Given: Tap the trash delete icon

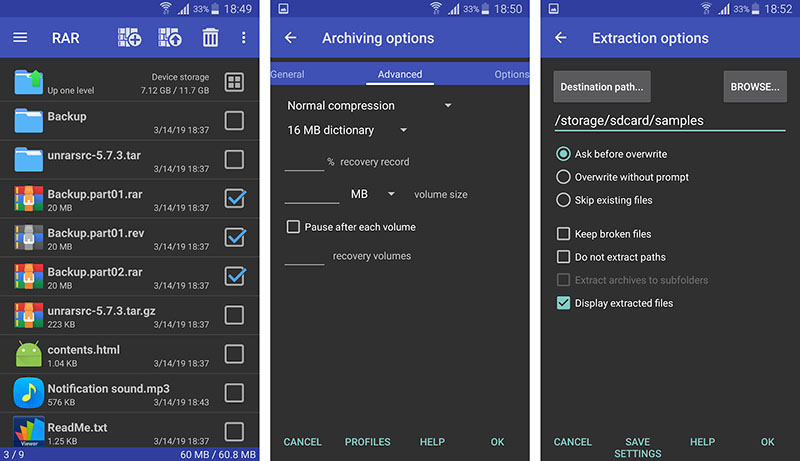Looking at the screenshot, I should (x=210, y=38).
